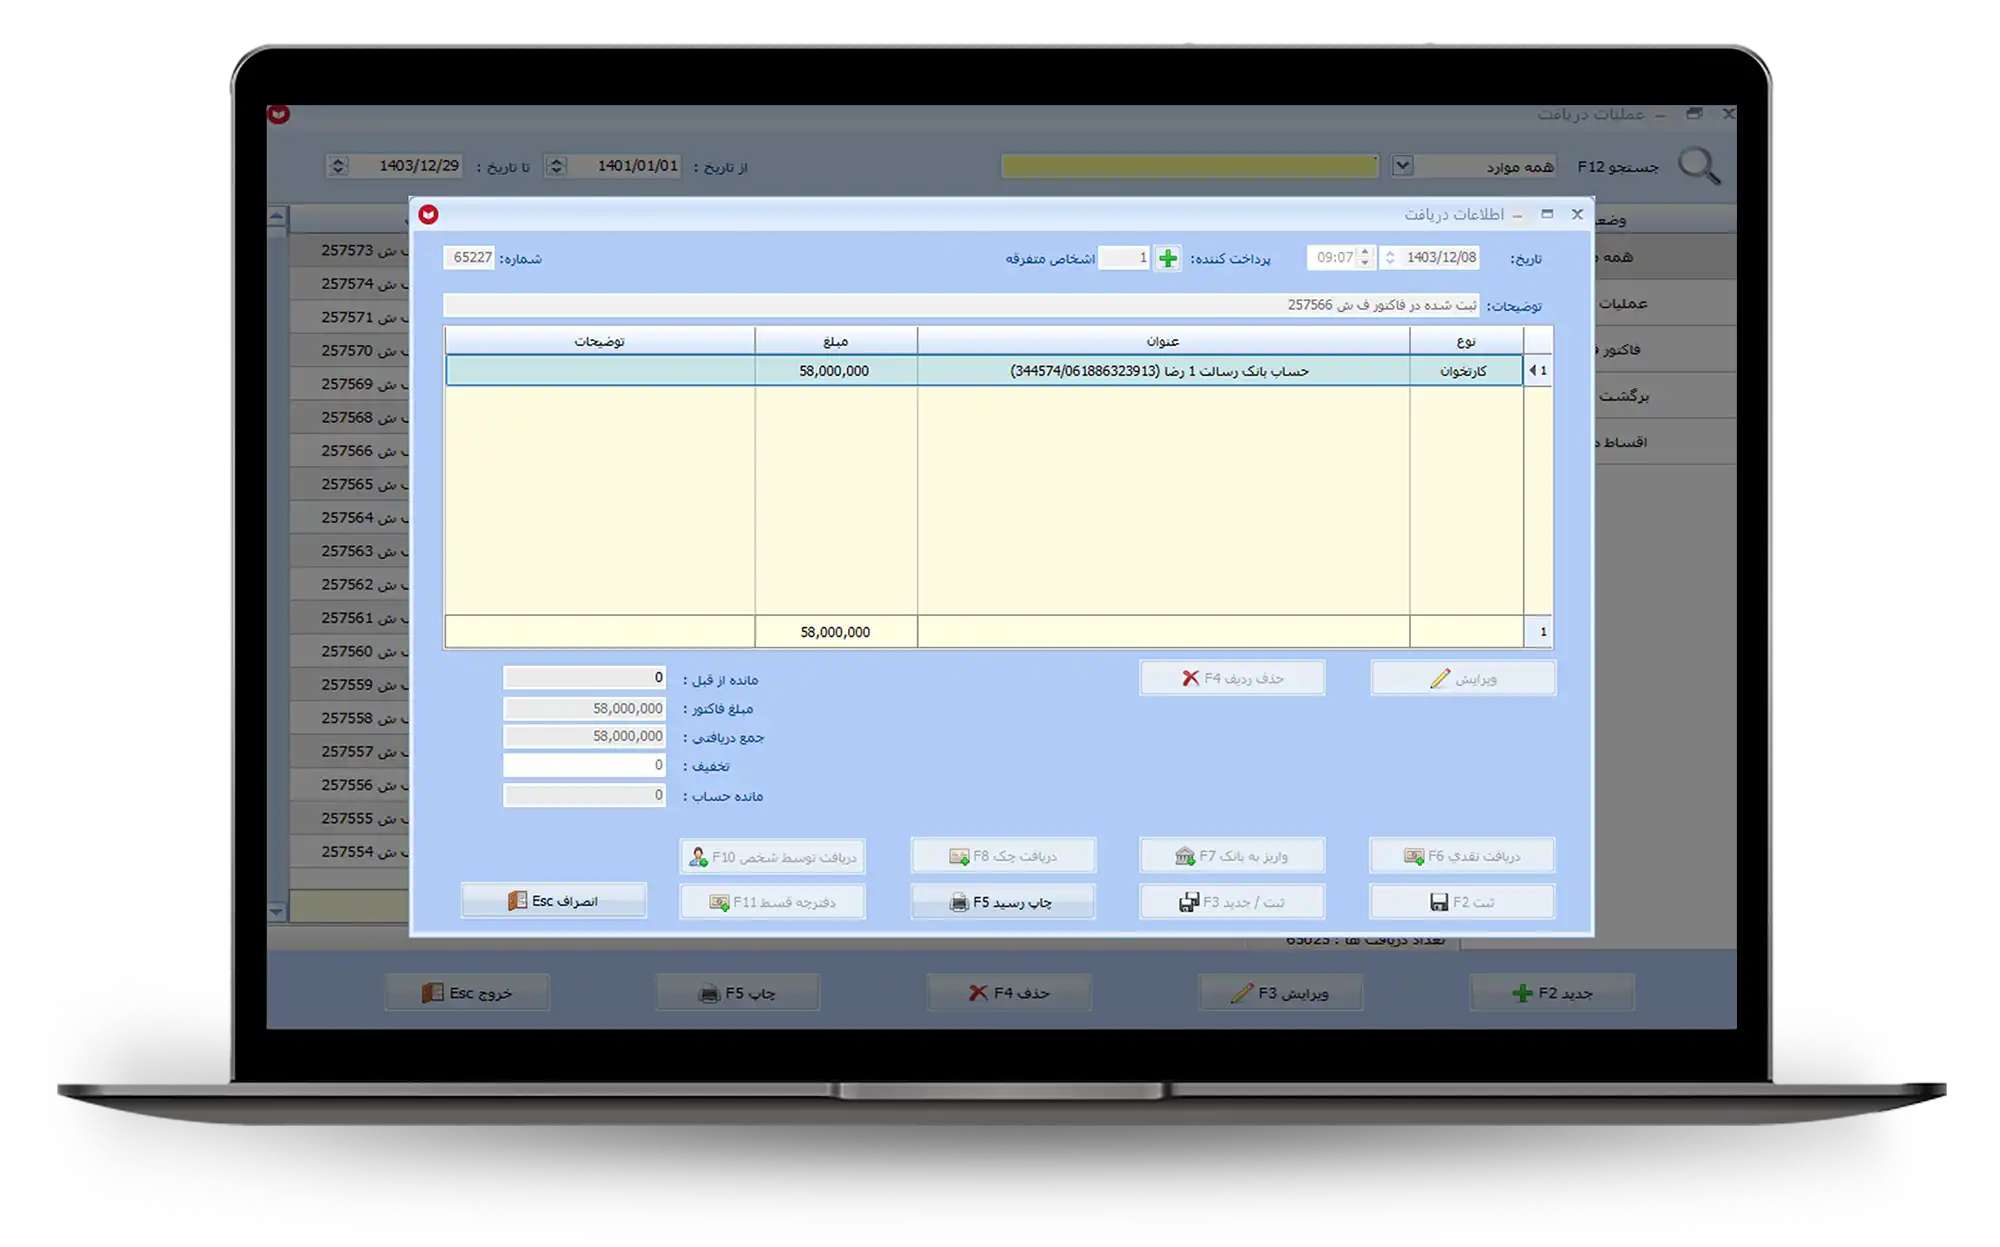Print receipt with F5 چاپ رسید button
Image resolution: width=2000 pixels, height=1247 pixels.
(1002, 902)
